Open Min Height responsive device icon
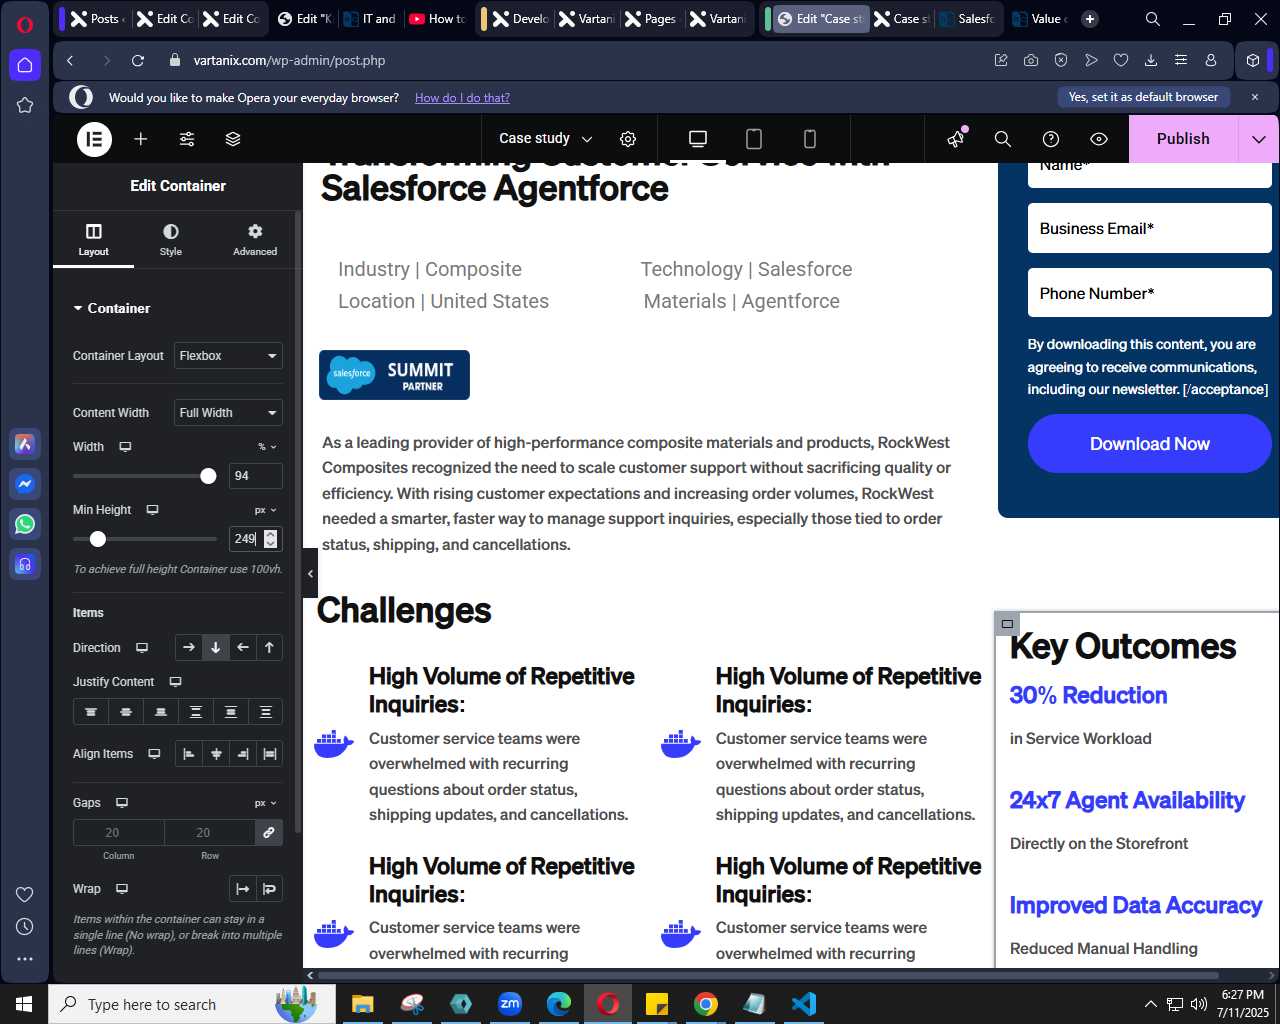The image size is (1280, 1024). click(152, 510)
